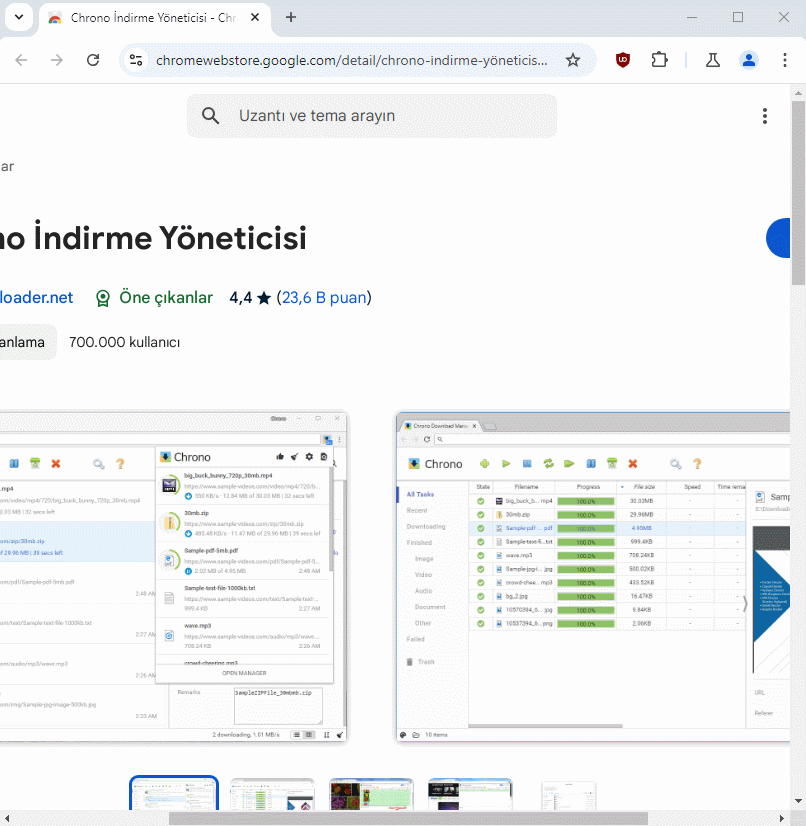This screenshot has width=806, height=826.
Task: Open the Chrome profile avatar
Action: tap(749, 60)
